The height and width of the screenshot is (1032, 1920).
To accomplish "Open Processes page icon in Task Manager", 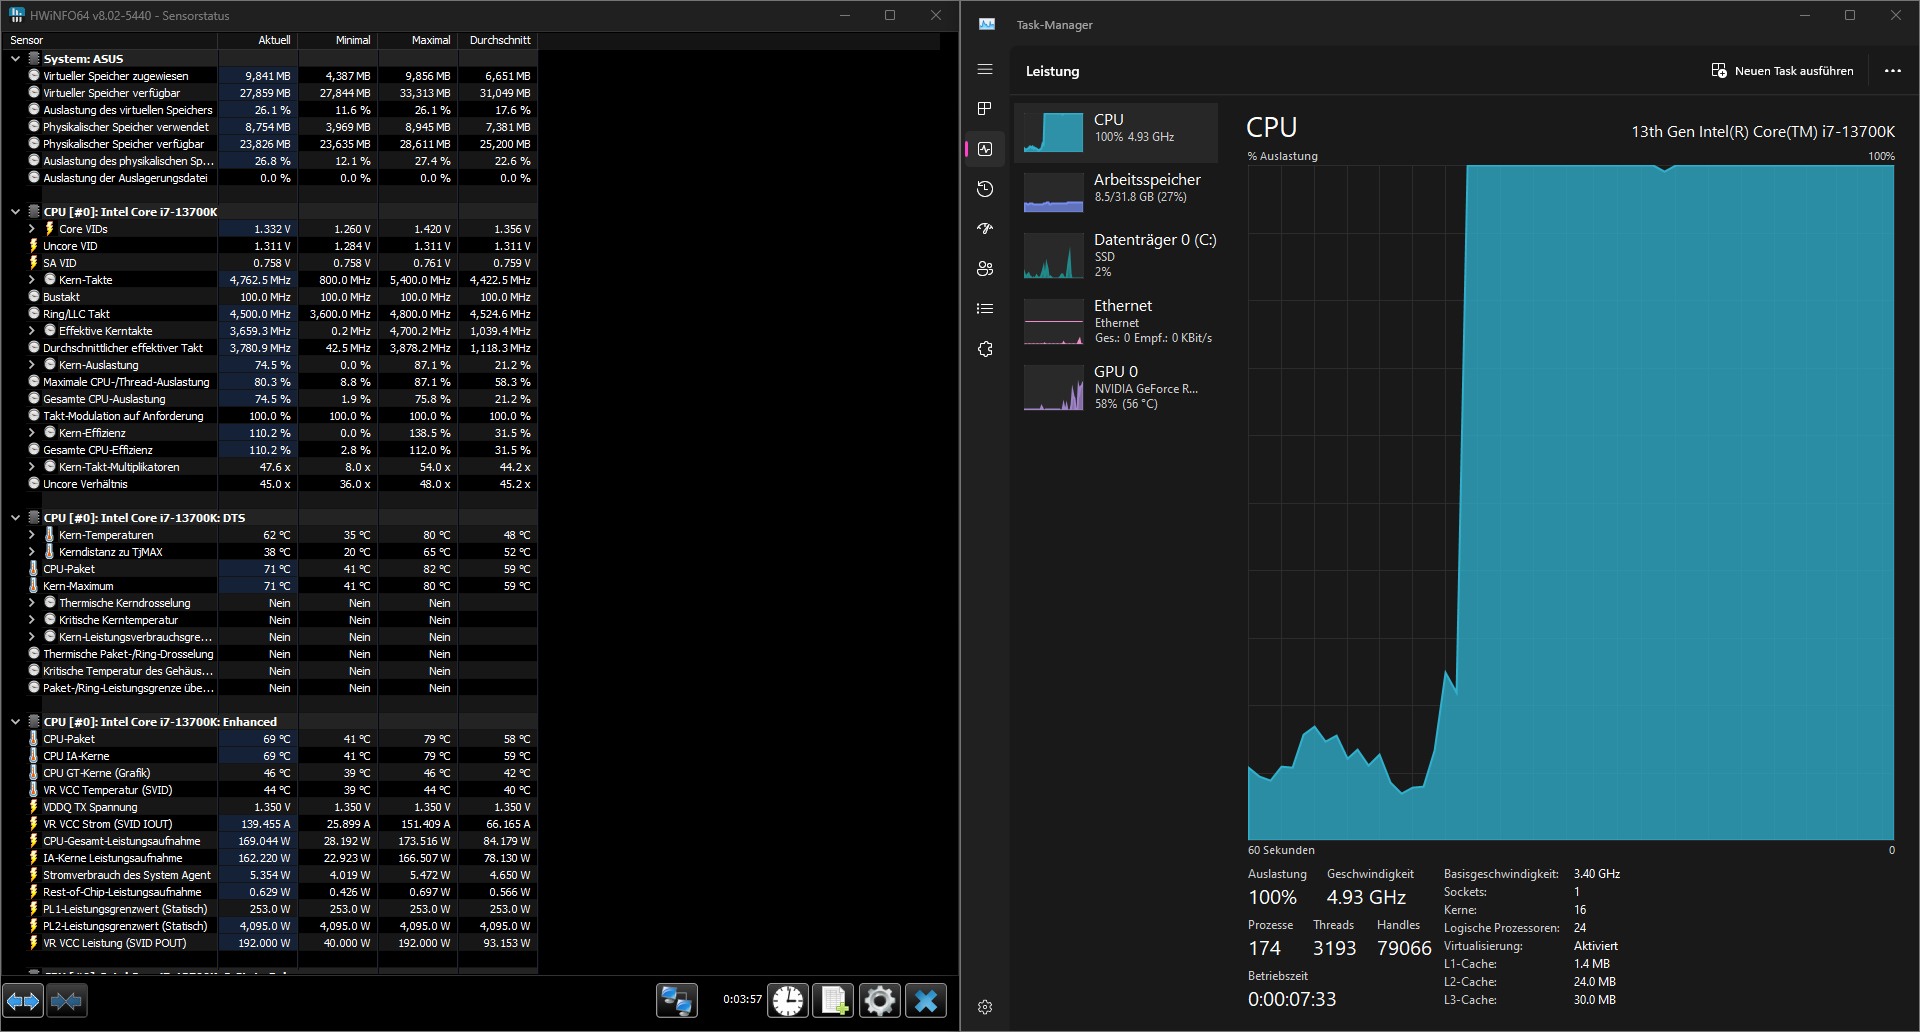I will (985, 109).
